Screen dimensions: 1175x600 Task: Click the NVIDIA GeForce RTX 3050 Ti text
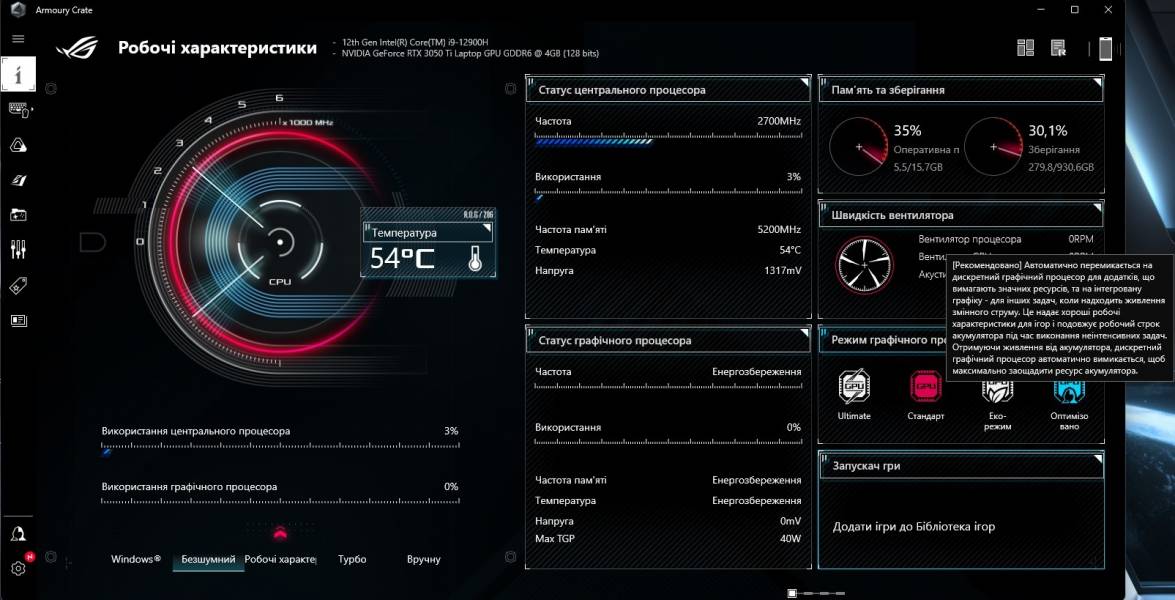[x=470, y=53]
